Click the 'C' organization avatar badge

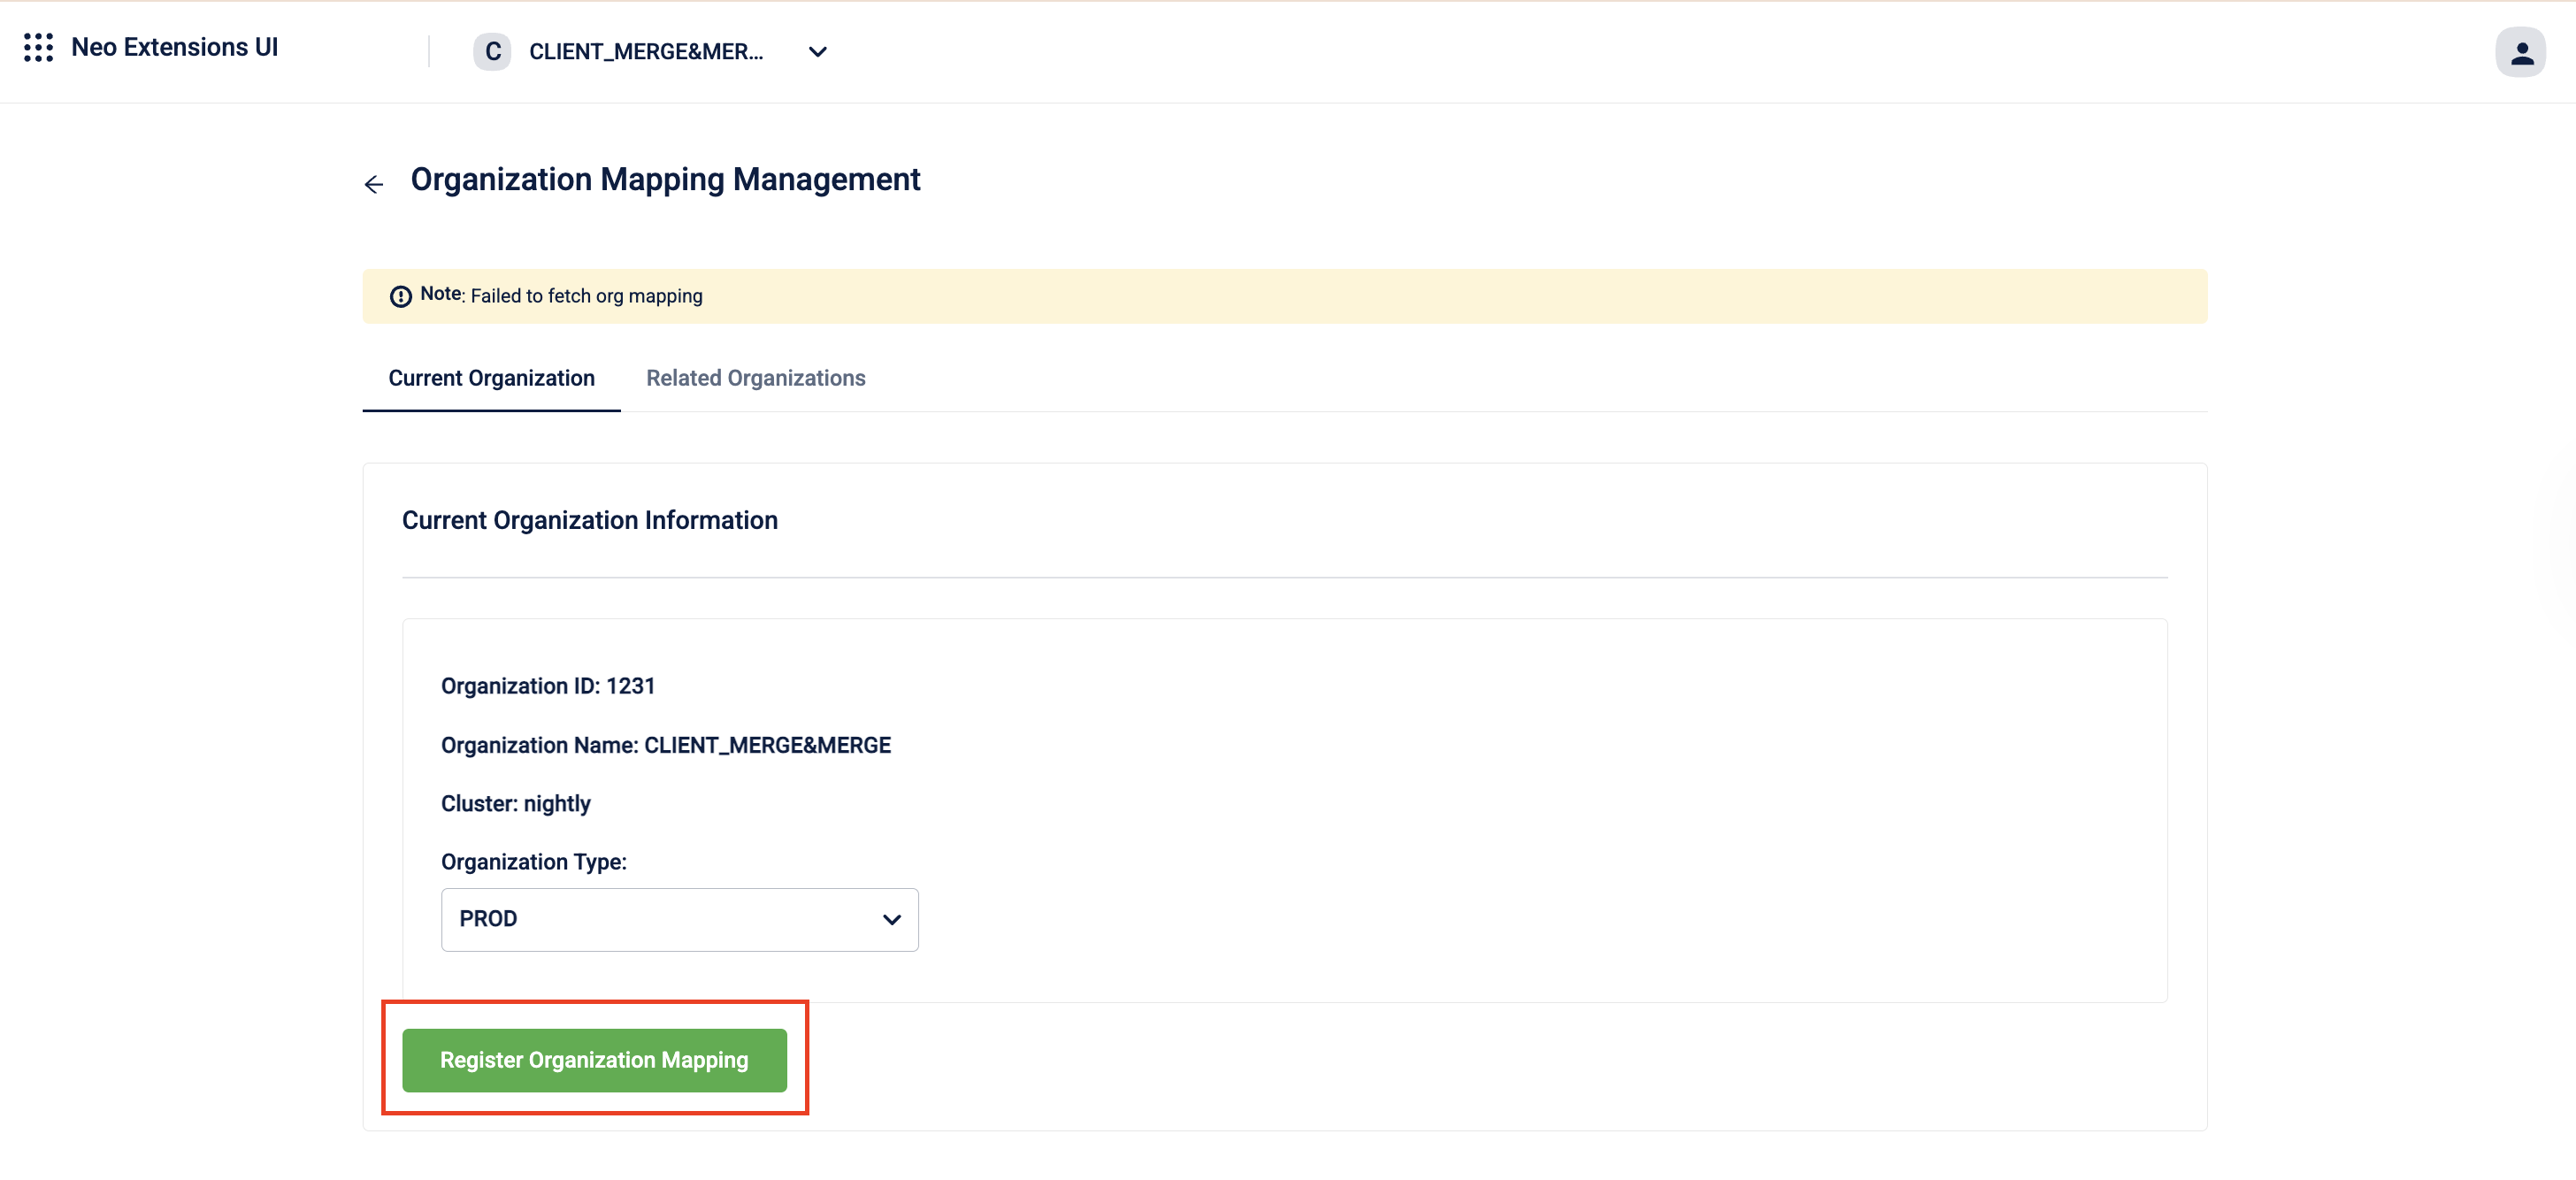(492, 52)
